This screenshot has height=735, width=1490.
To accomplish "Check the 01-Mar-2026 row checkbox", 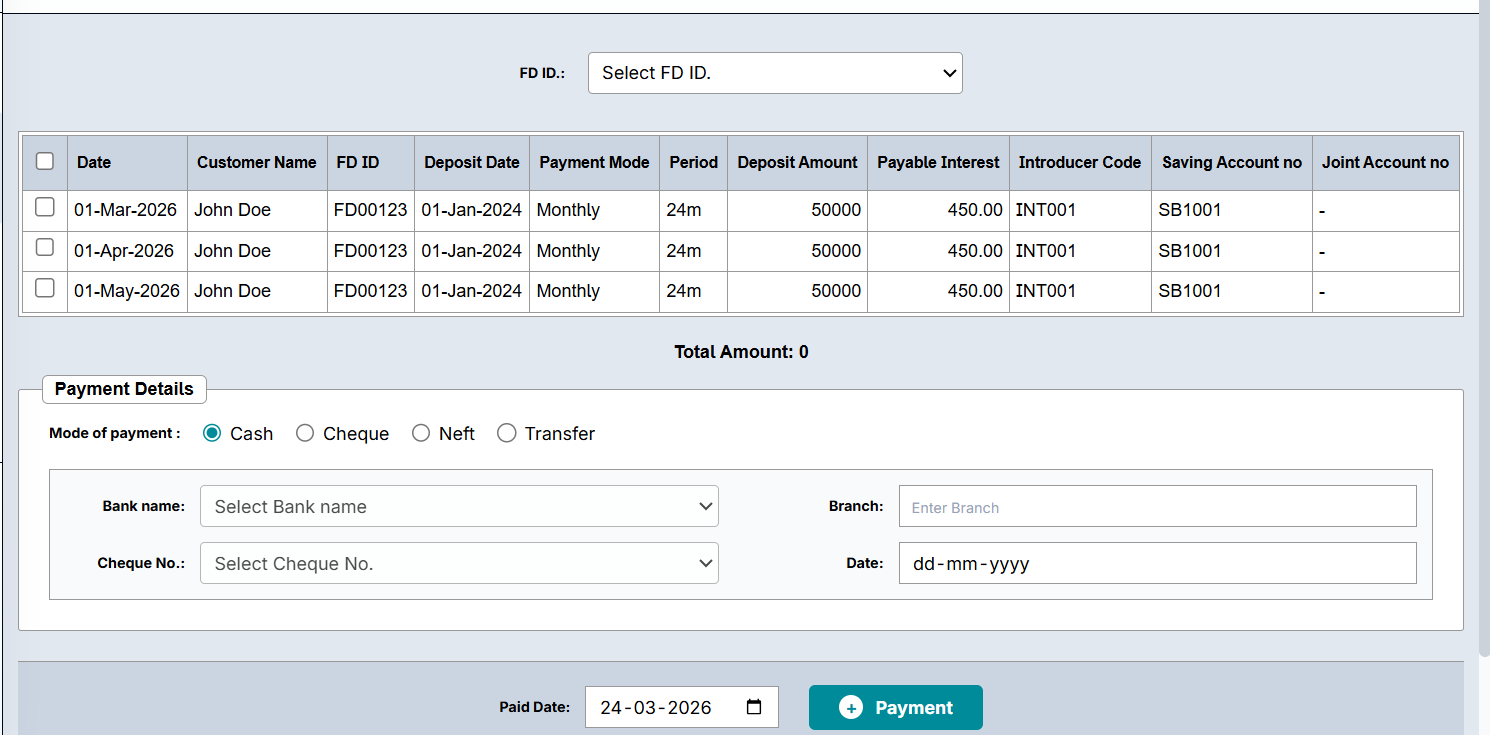I will (x=45, y=208).
